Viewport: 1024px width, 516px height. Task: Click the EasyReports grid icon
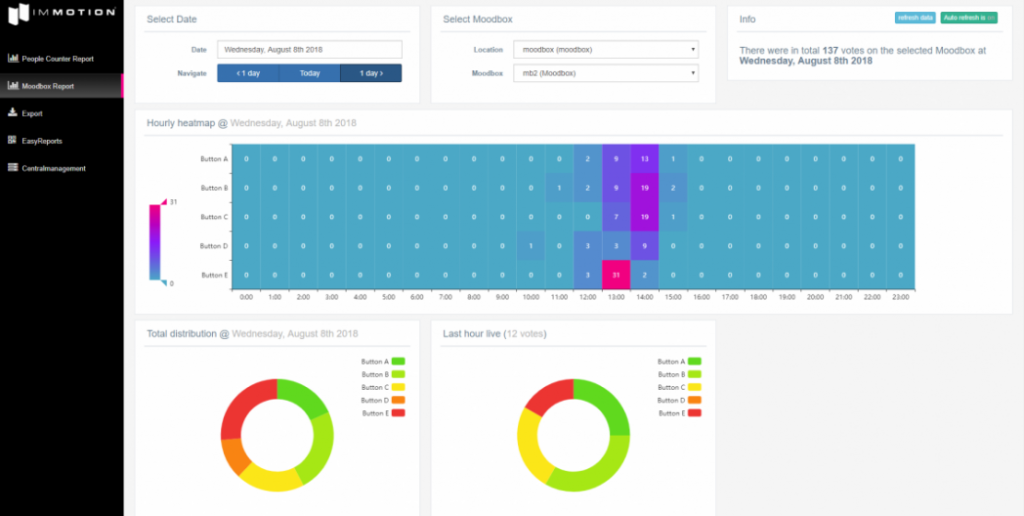12,141
